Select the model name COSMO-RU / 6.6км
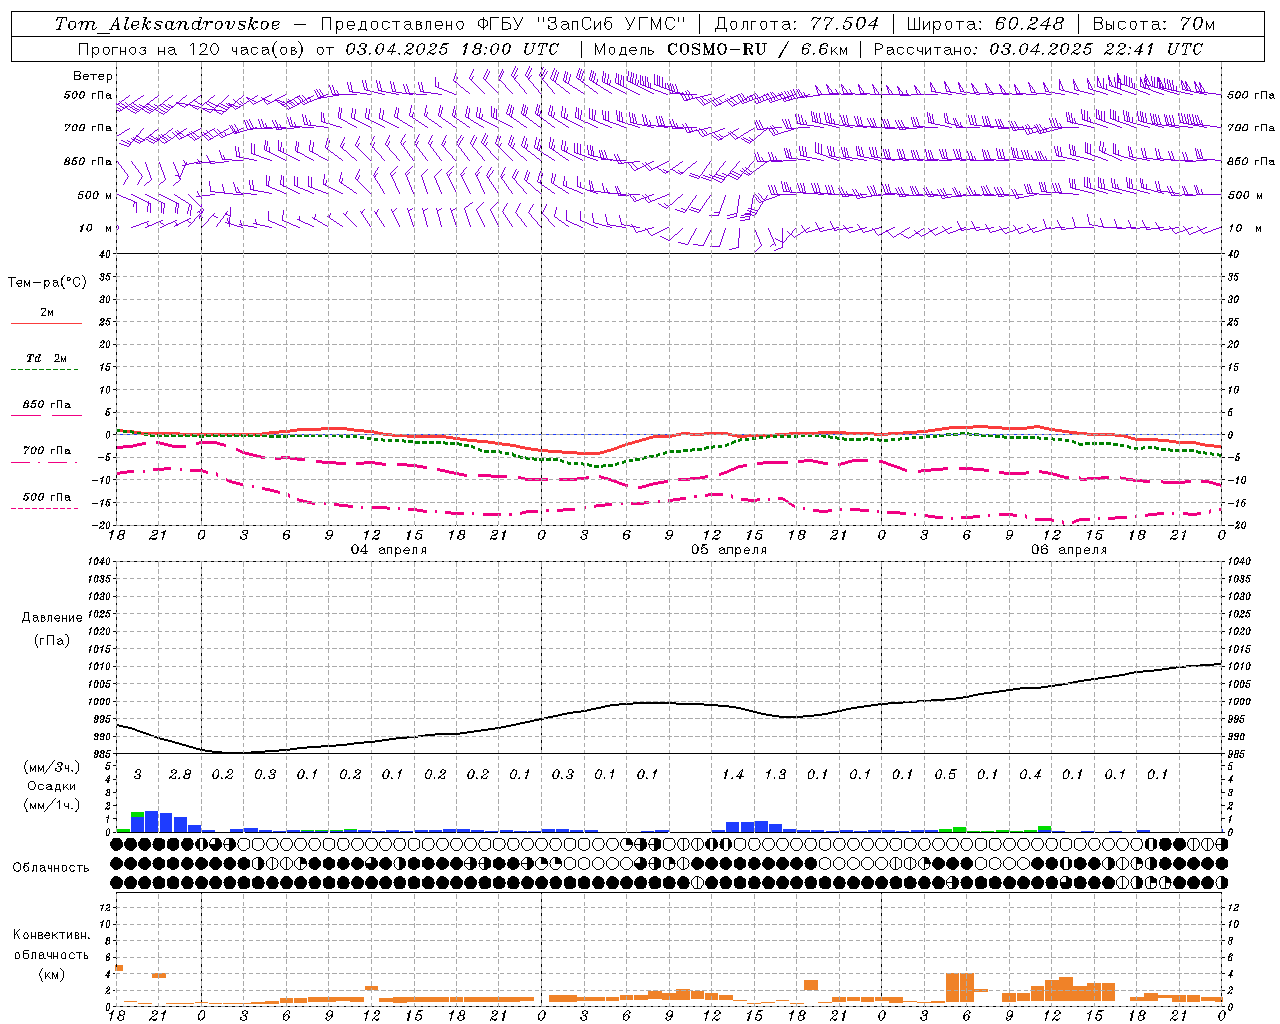Screen dimensions: 1280x1024 [758, 49]
